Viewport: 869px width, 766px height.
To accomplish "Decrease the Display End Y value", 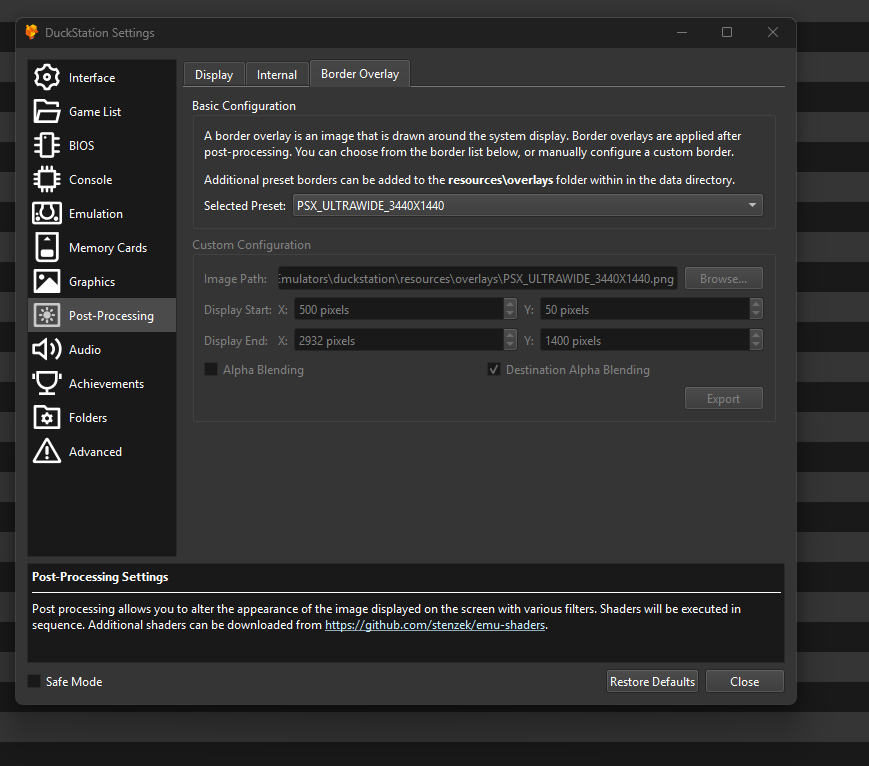I will [756, 345].
